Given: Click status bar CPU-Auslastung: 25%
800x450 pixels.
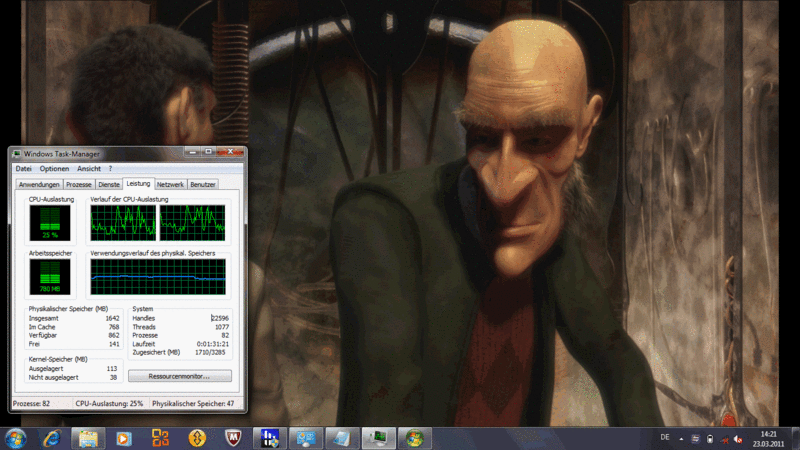Looking at the screenshot, I should tap(109, 403).
